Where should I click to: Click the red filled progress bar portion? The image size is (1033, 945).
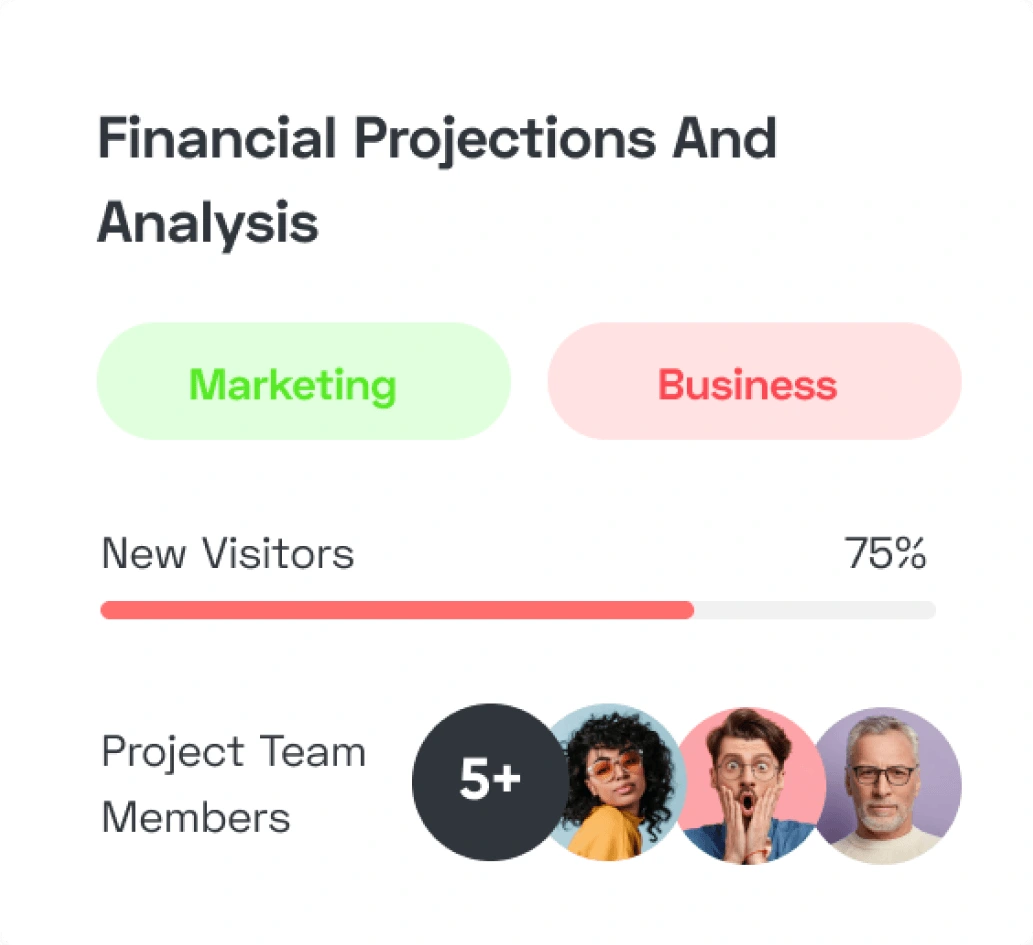(x=397, y=610)
